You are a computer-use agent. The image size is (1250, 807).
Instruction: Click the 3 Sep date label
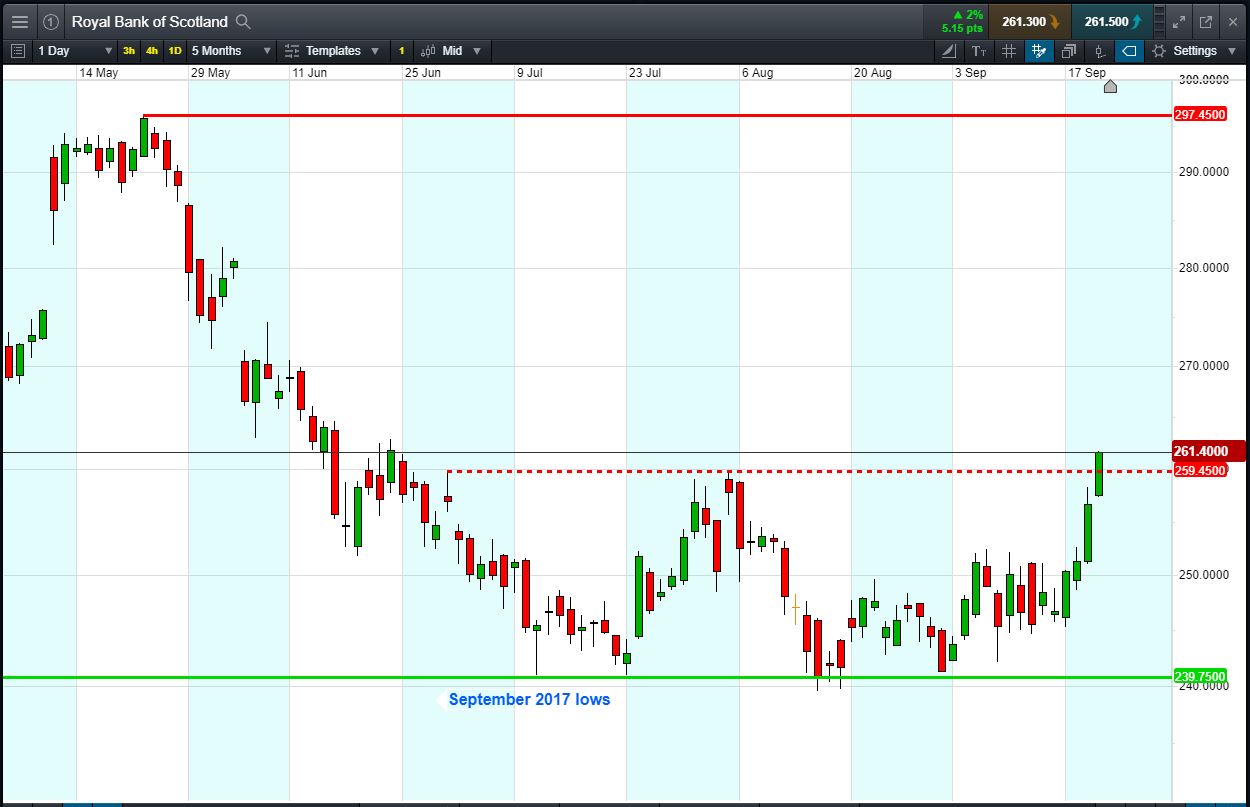tap(970, 73)
